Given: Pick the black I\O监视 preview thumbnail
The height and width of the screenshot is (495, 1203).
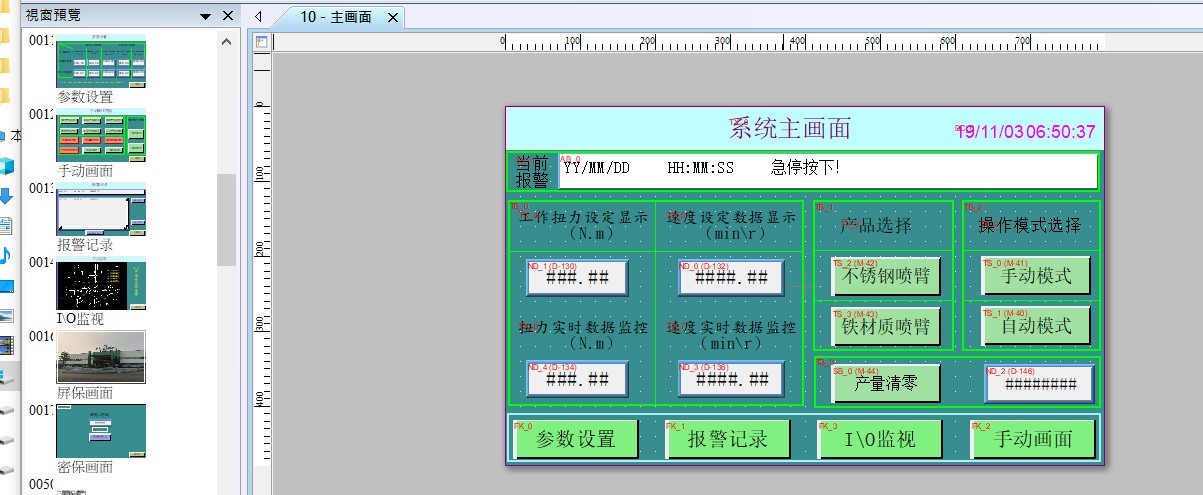Looking at the screenshot, I should 101,283.
